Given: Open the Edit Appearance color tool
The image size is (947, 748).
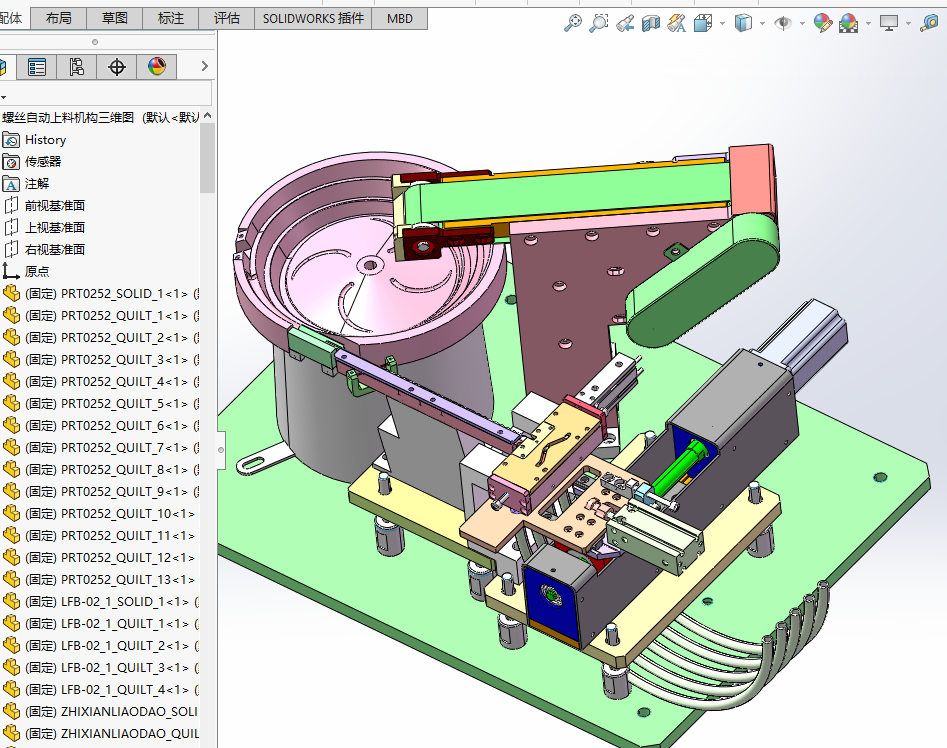Looking at the screenshot, I should coord(823,22).
